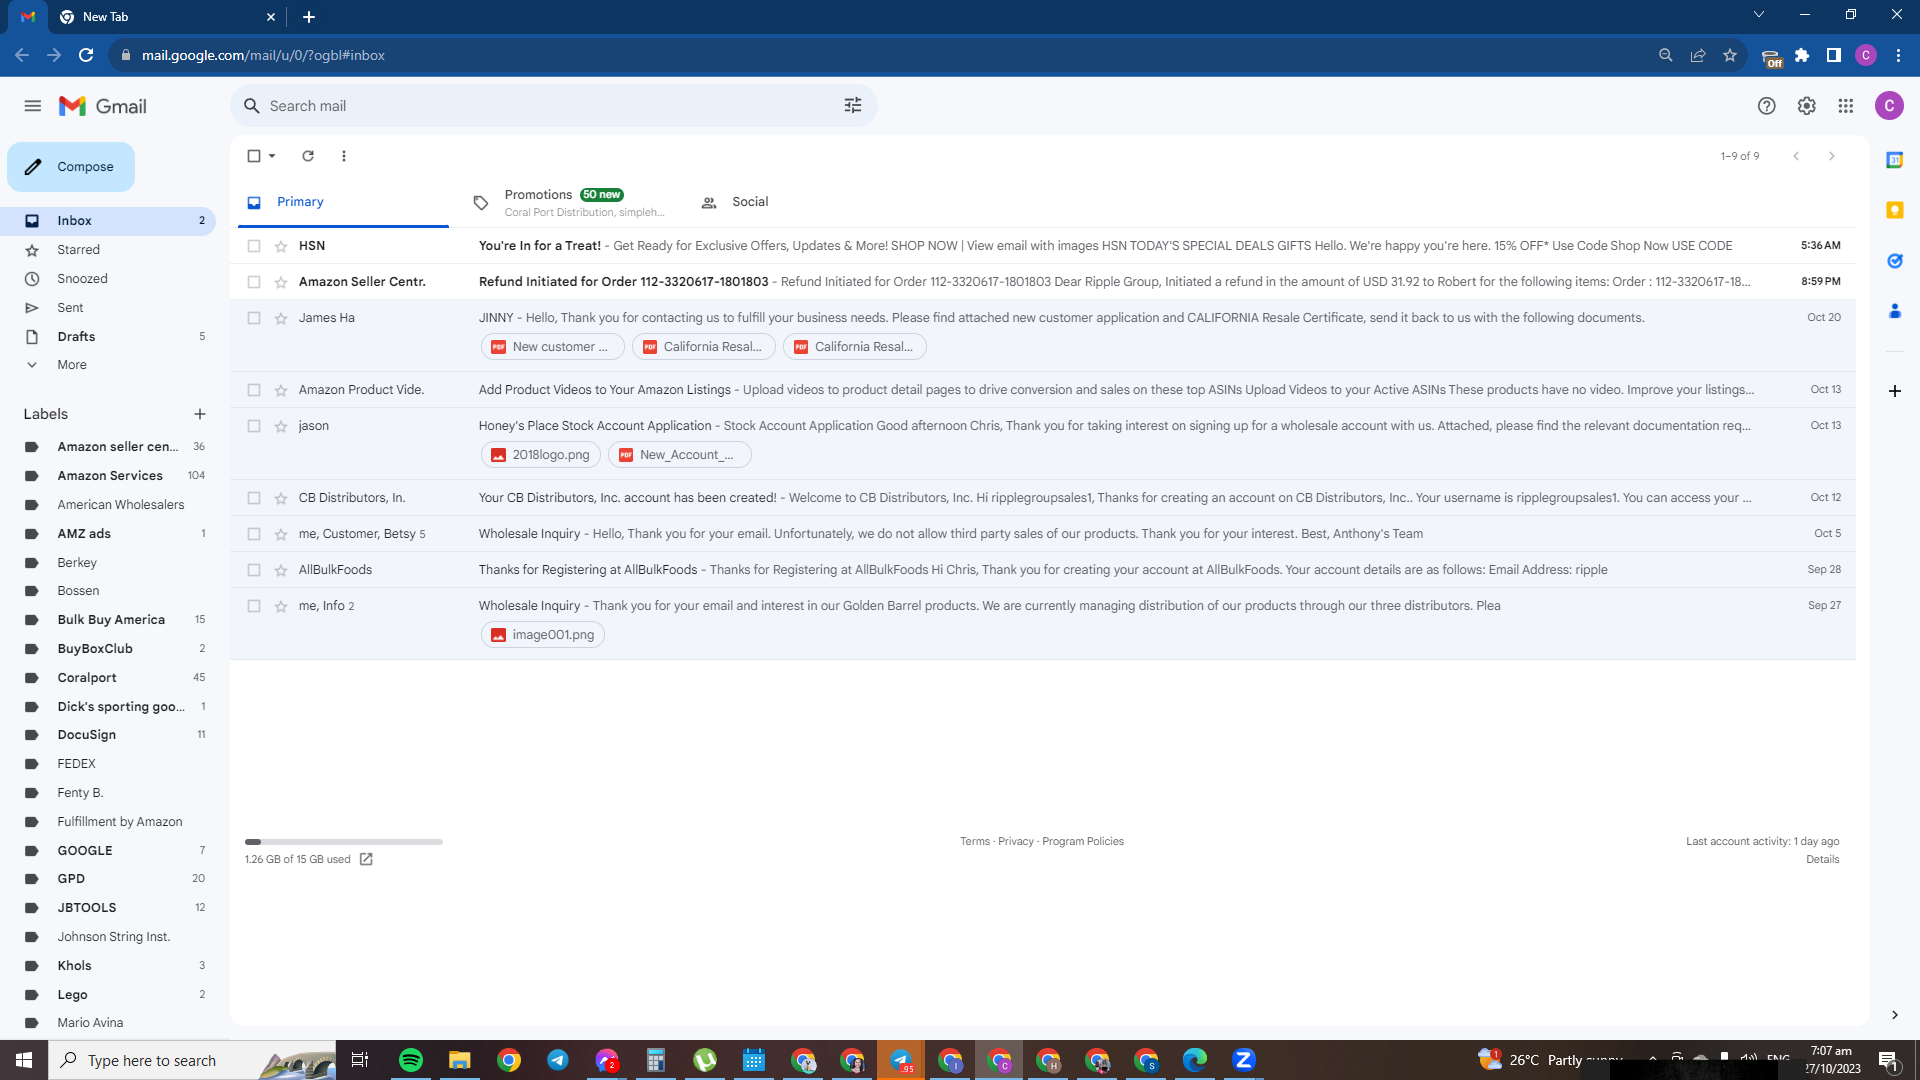Open the 2018logo.png attachment chip

[x=541, y=455]
